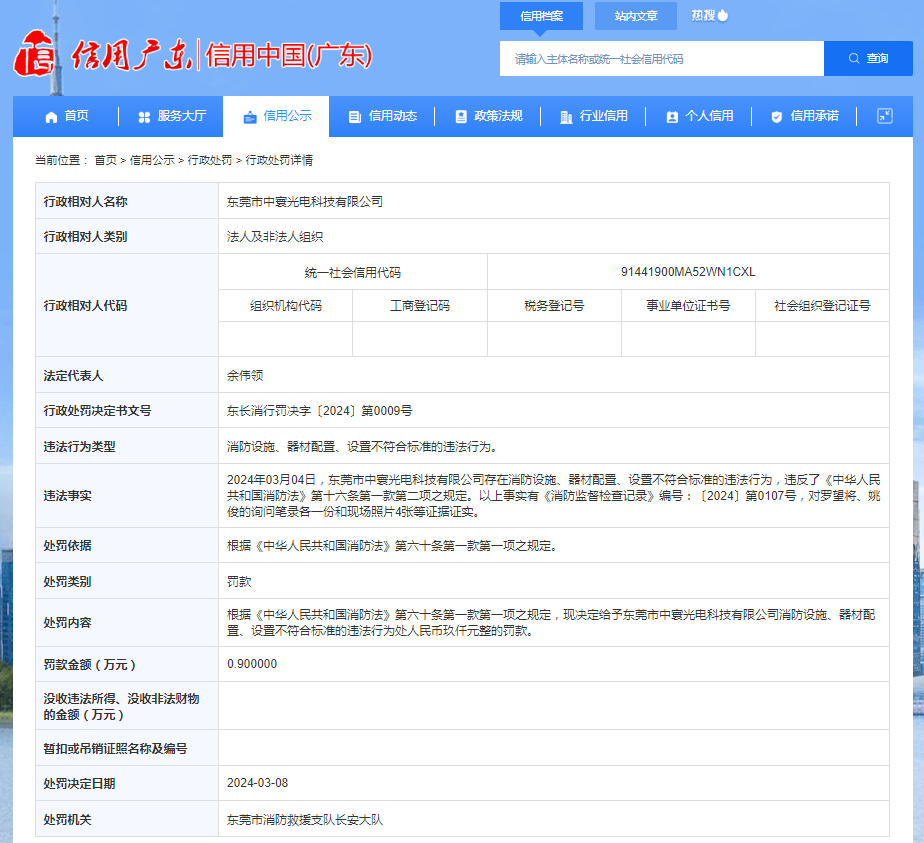Switch to the 站内文章 search tab
The height and width of the screenshot is (843, 924).
635,16
